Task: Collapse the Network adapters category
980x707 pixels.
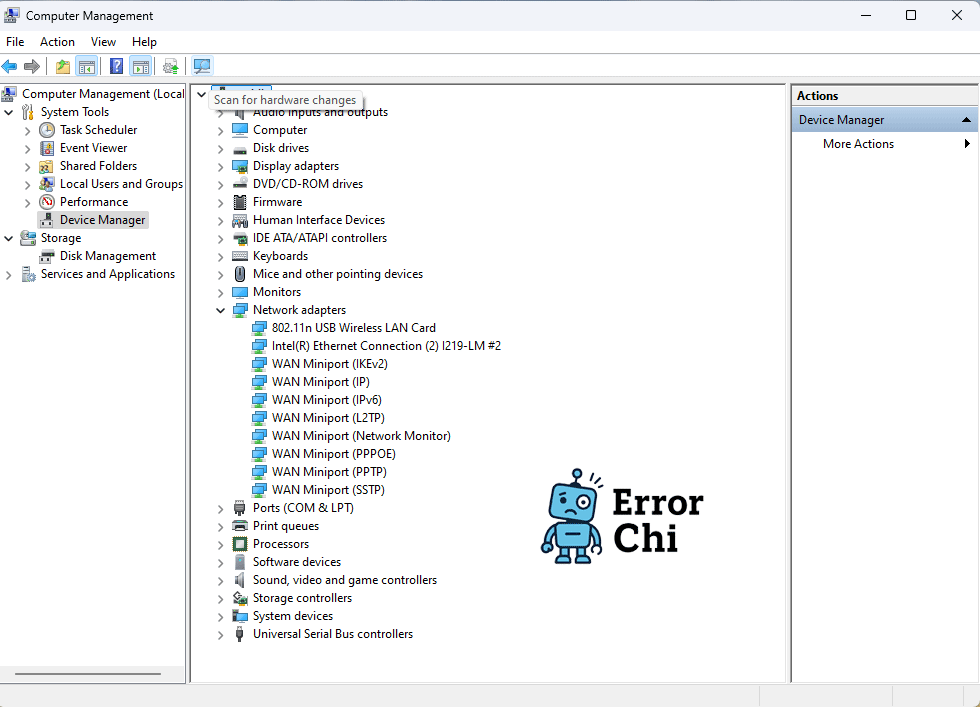Action: click(221, 311)
